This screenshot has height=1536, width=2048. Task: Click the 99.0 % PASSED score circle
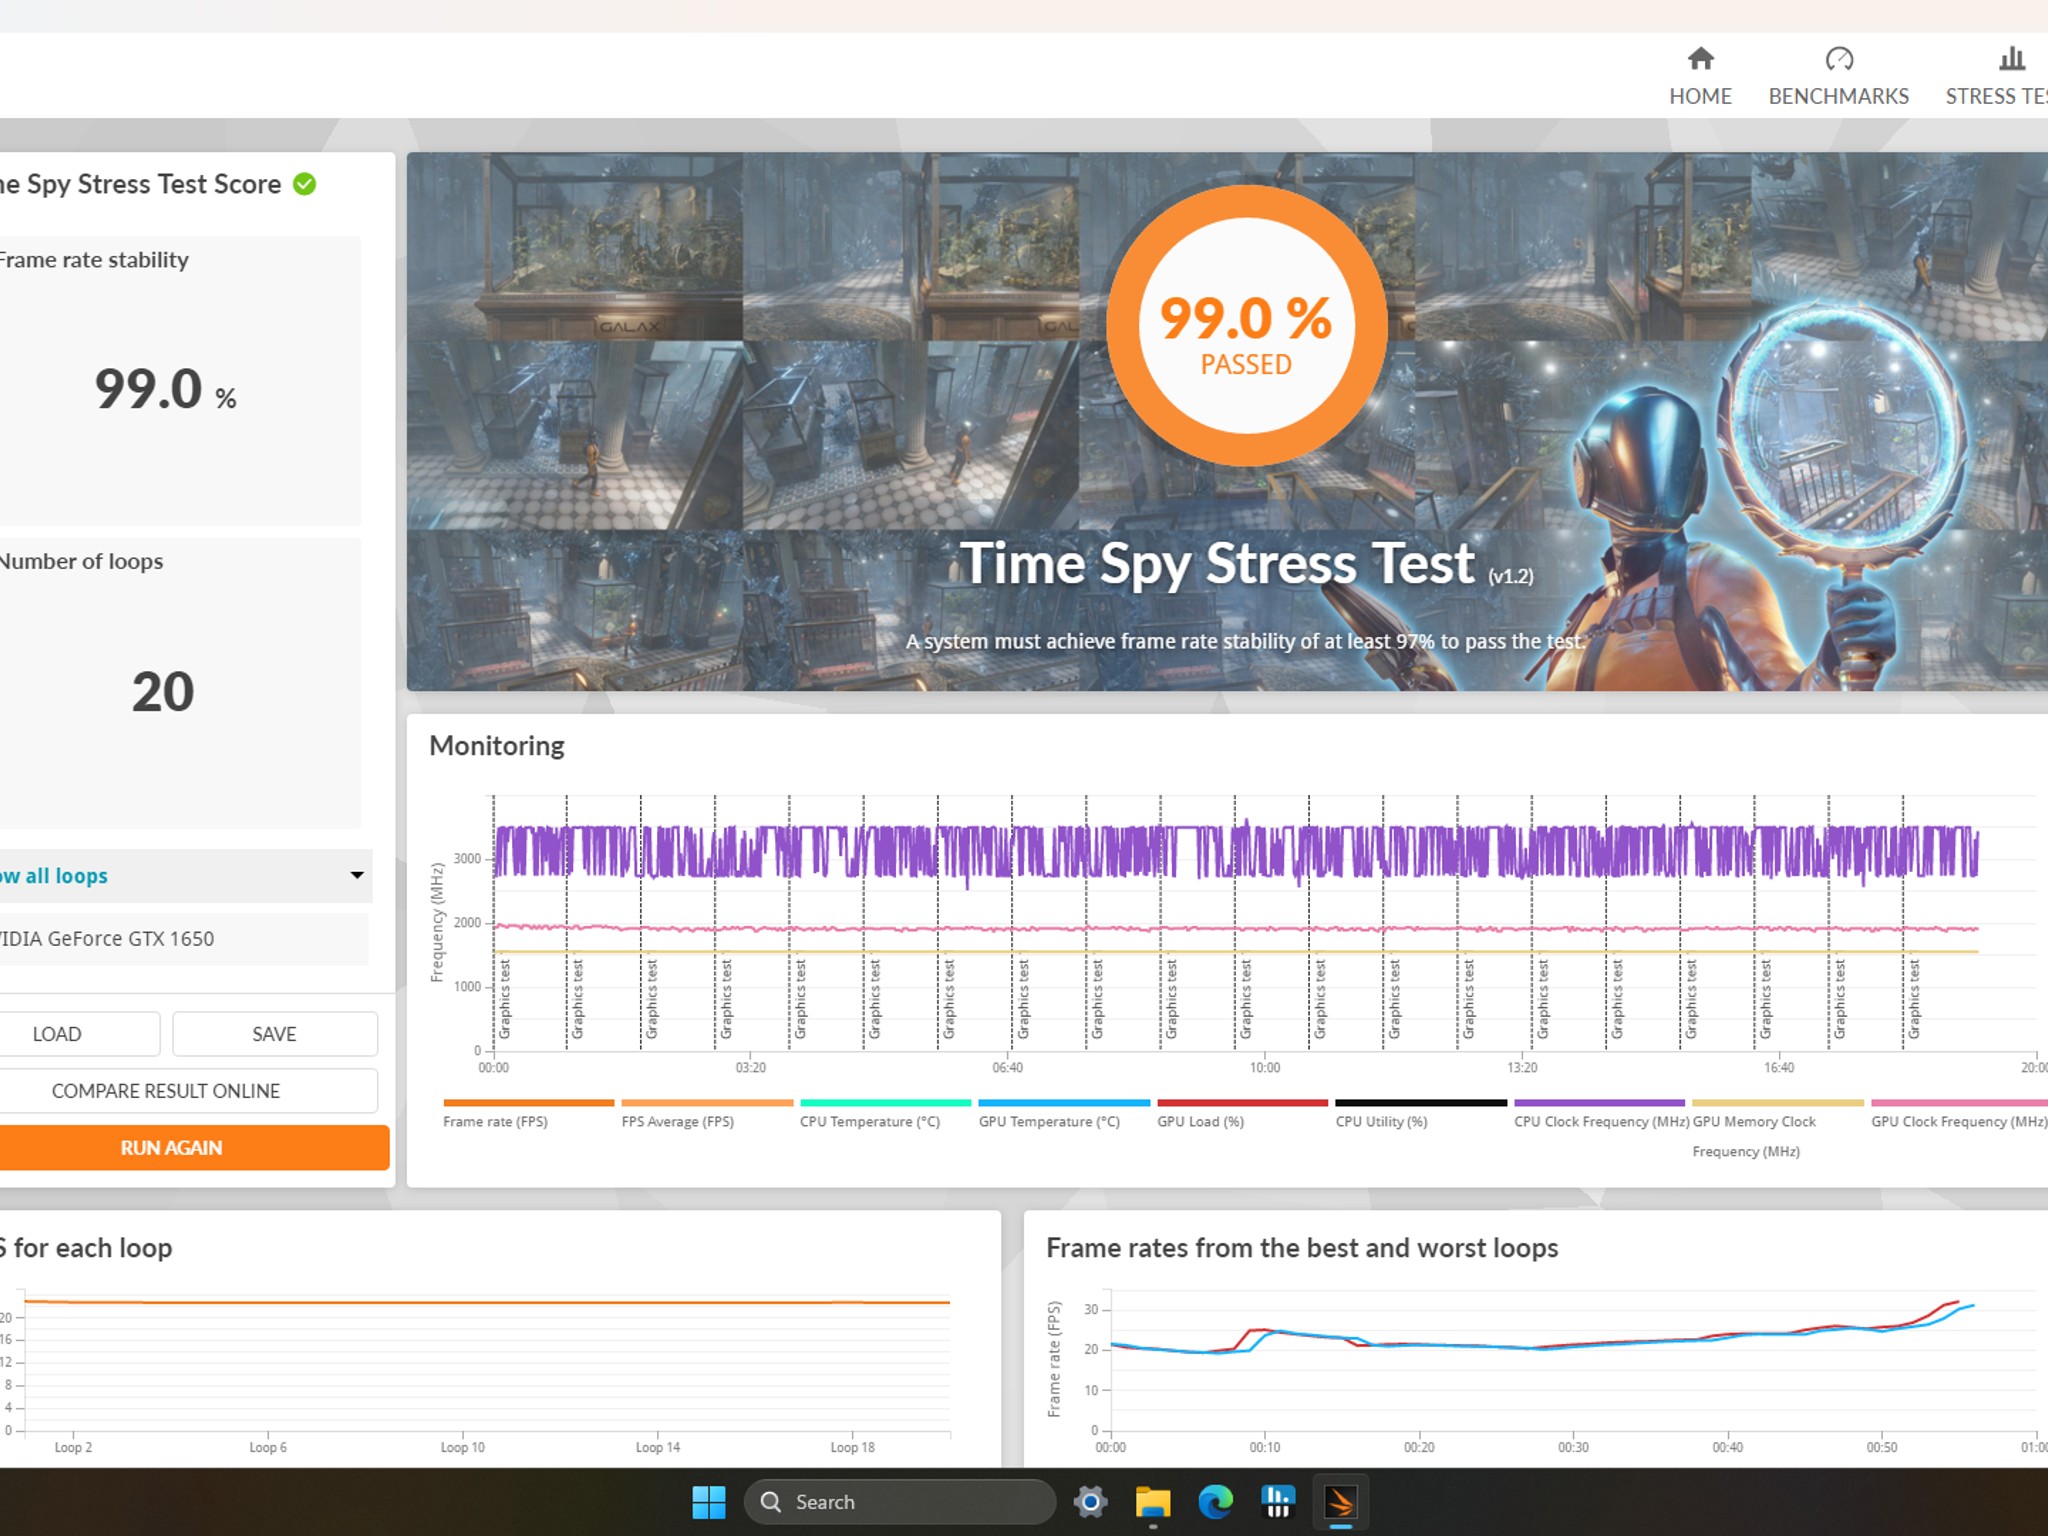[x=1246, y=325]
